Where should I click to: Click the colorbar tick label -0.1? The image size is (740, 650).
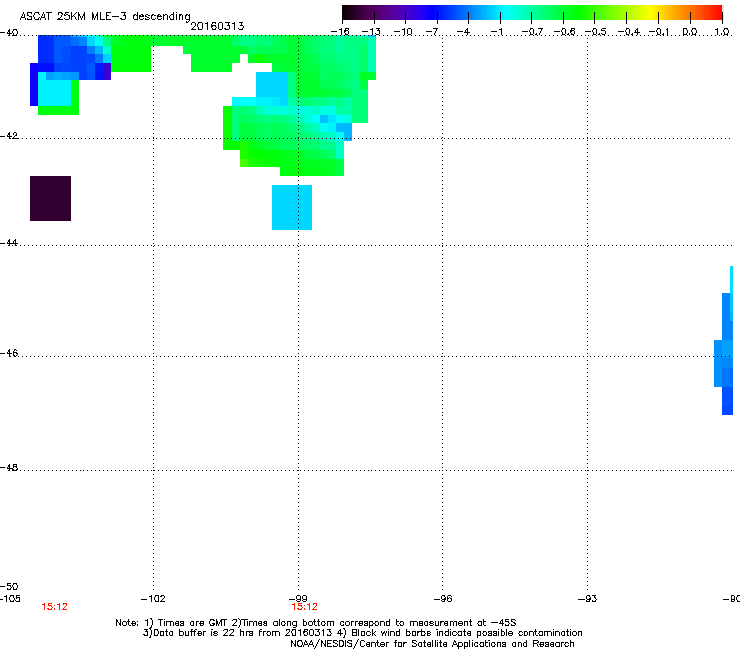[660, 32]
